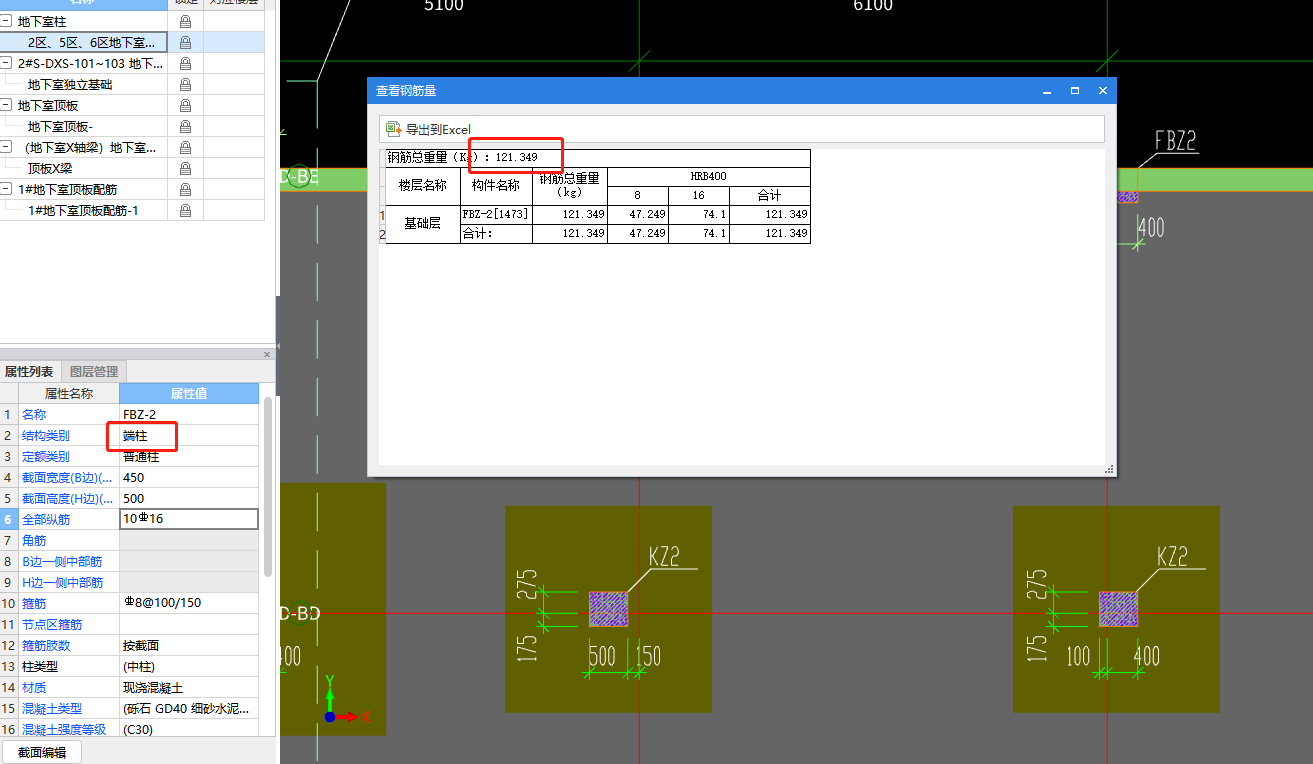Click the 节点区箍筋 property name

pos(52,624)
